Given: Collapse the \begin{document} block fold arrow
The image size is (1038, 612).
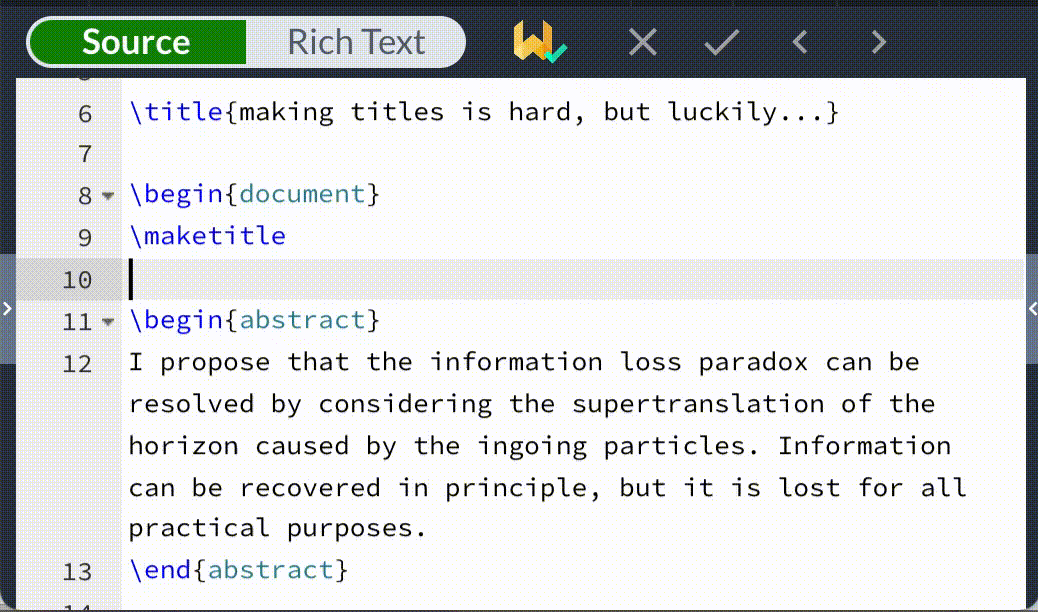Looking at the screenshot, I should [108, 196].
